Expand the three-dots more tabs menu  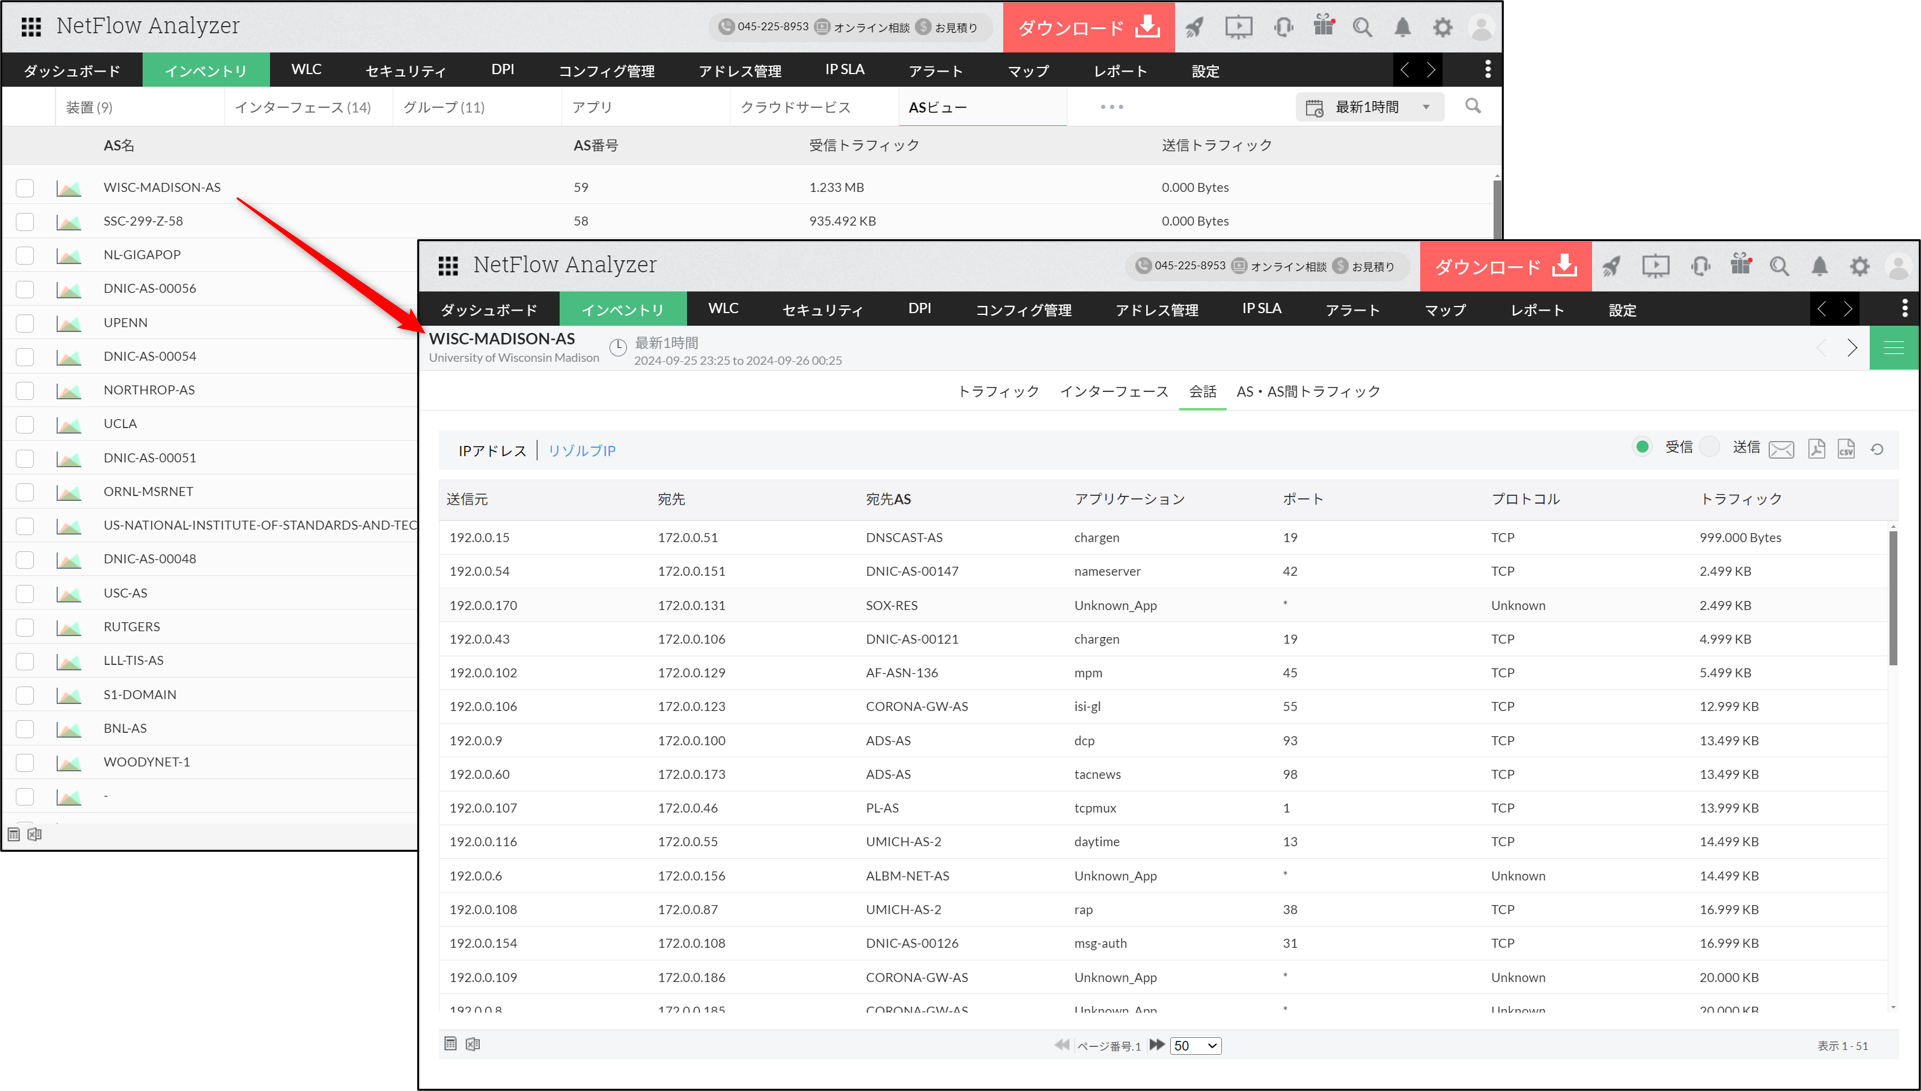[1111, 107]
